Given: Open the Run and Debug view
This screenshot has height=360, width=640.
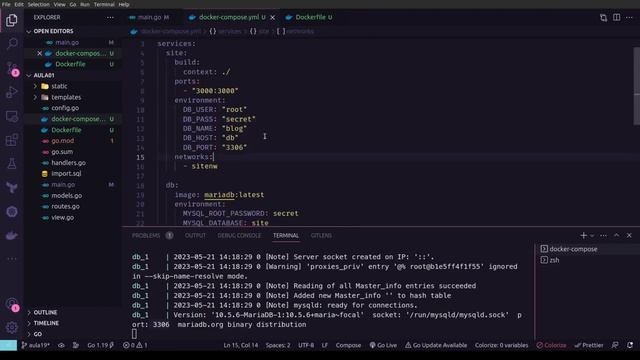Looking at the screenshot, I should (x=11, y=92).
